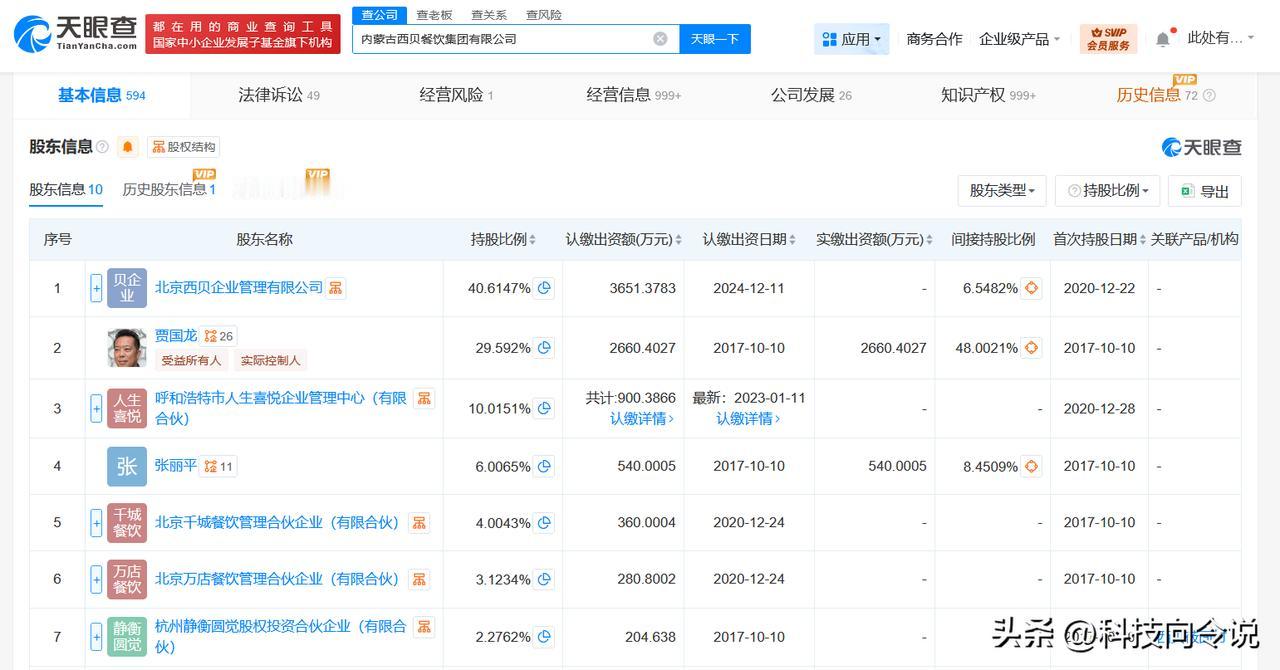
Task: Open equity structure icon after 呼和浩特市人生喜悦企业管理中心
Action: pos(424,398)
